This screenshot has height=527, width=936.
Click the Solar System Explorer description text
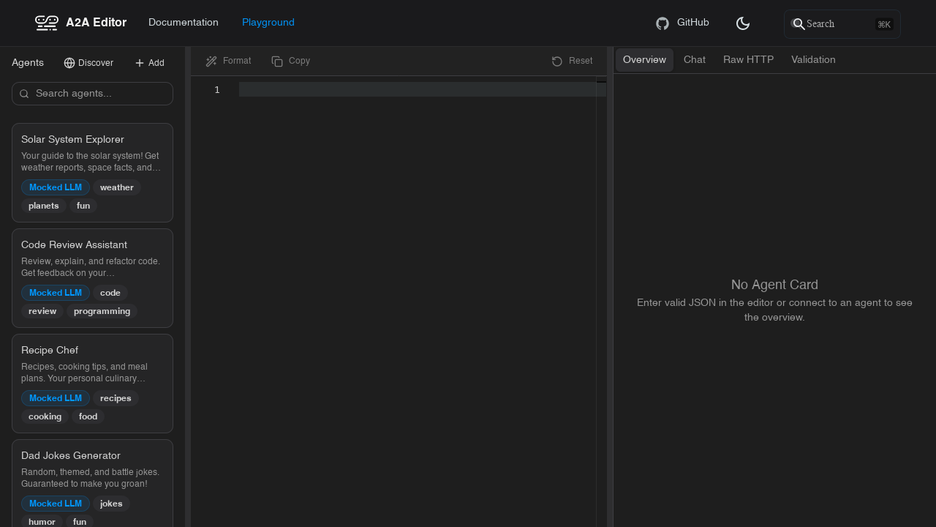pos(91,162)
